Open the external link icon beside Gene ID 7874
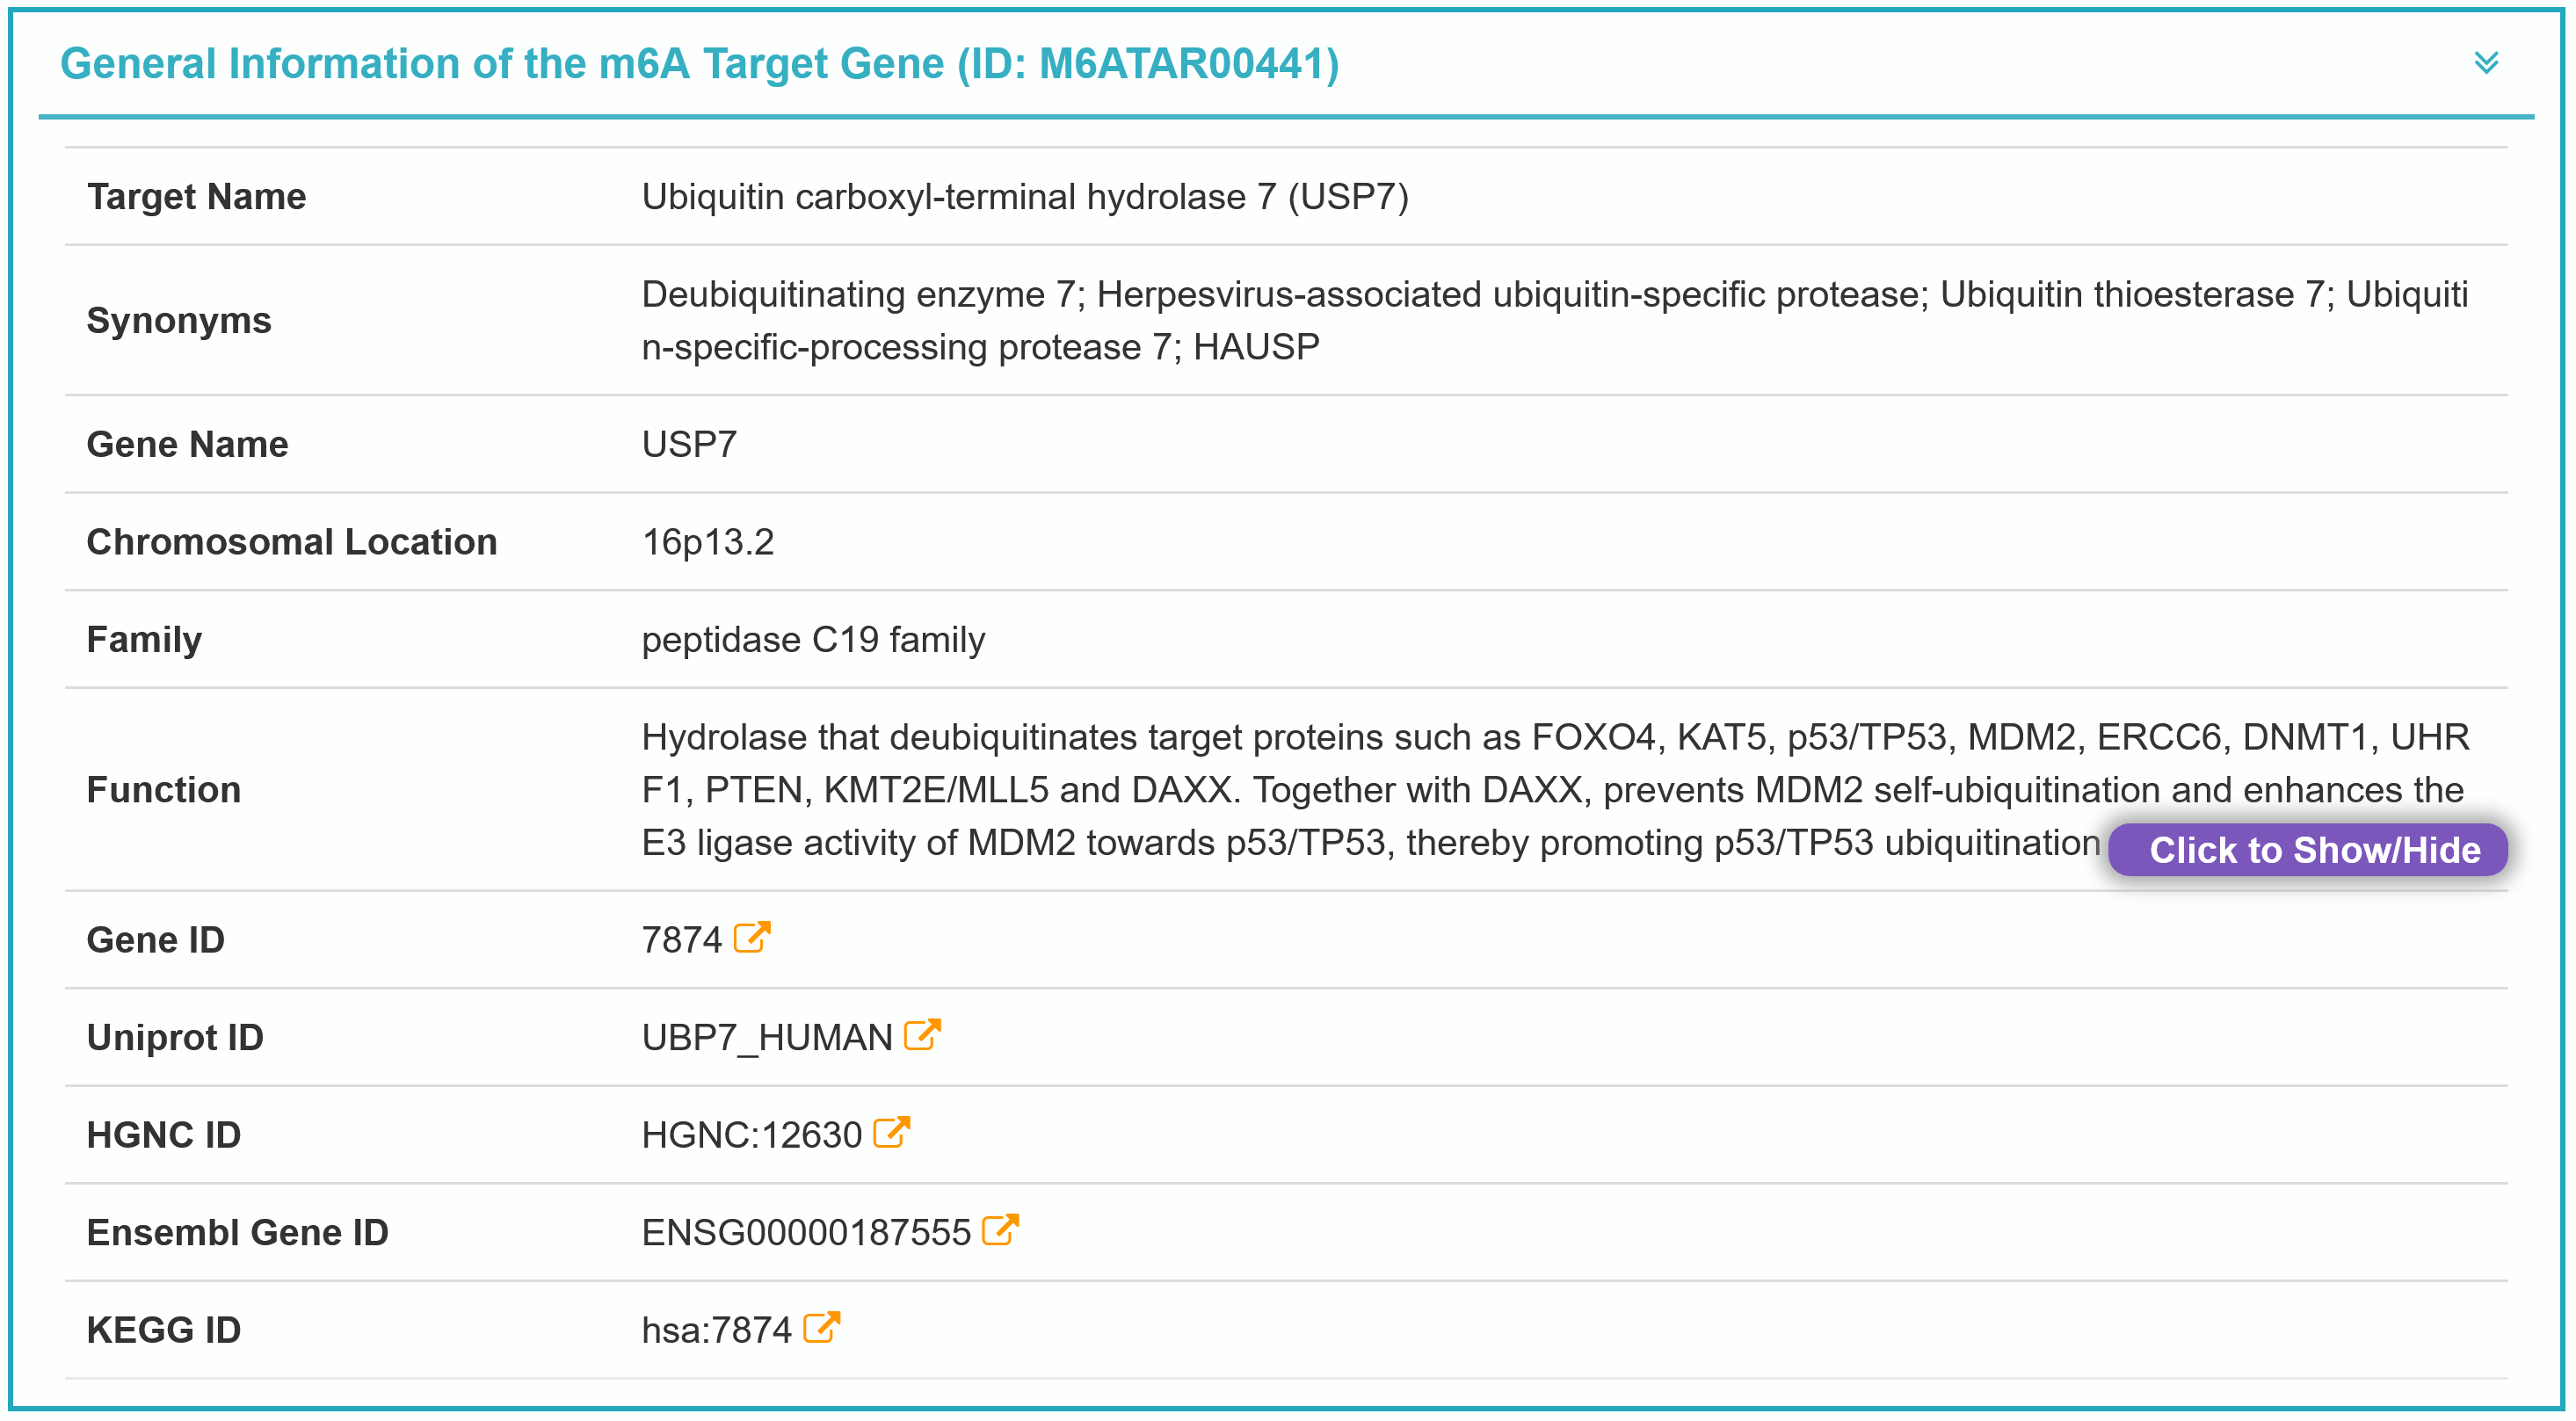The width and height of the screenshot is (2576, 1421). pyautogui.click(x=751, y=938)
